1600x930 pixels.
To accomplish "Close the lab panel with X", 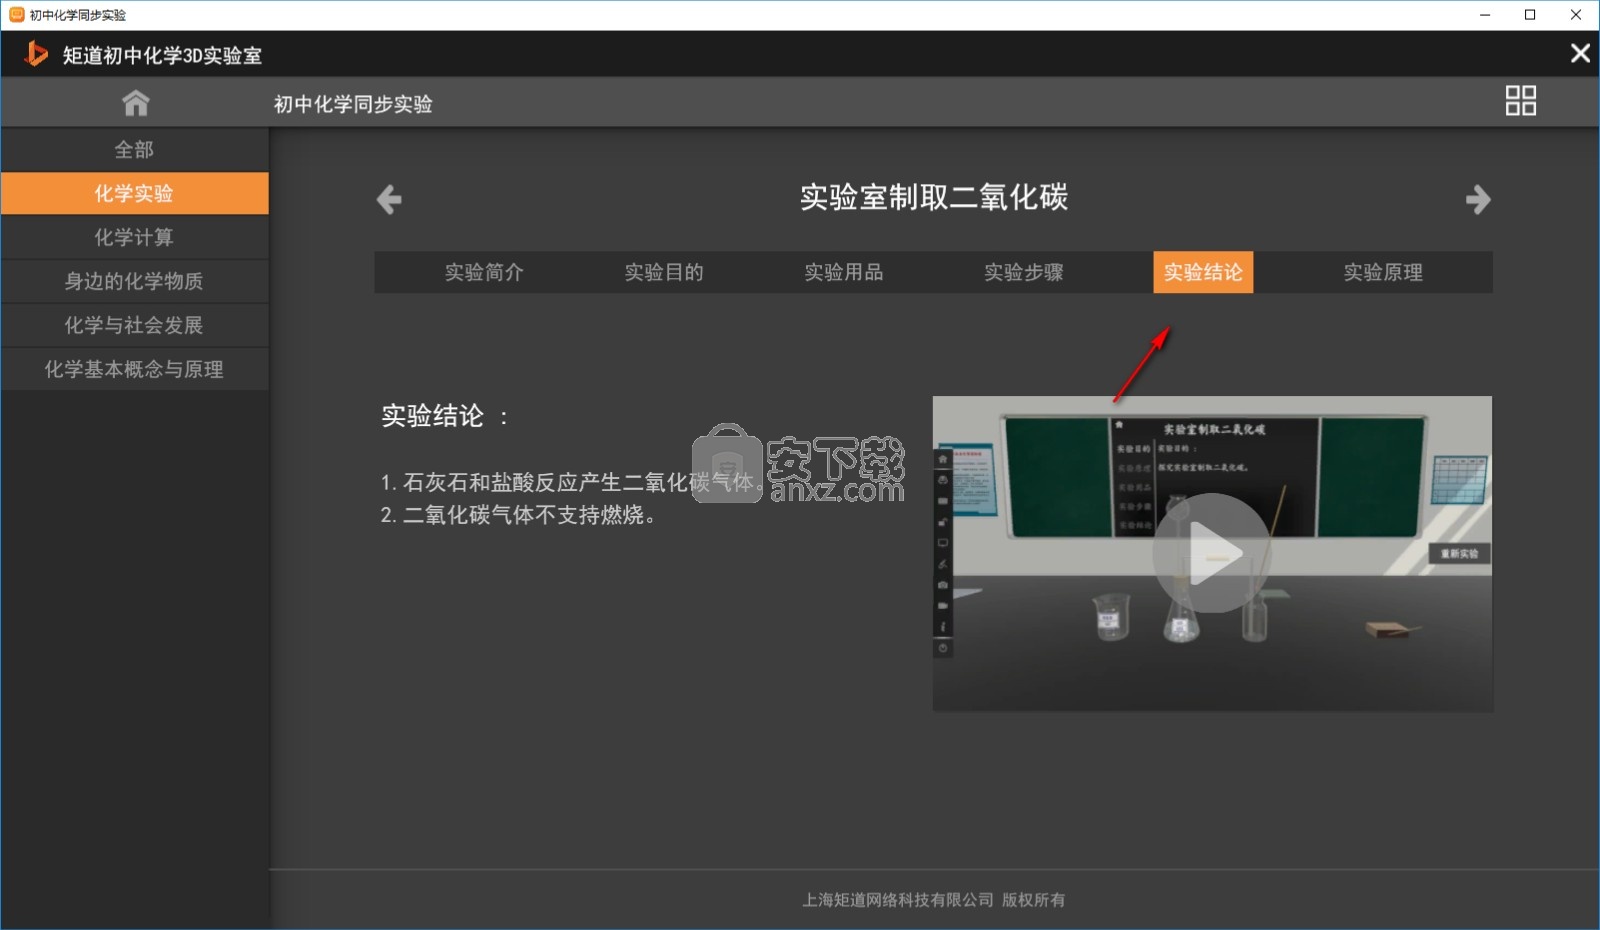I will (1579, 53).
